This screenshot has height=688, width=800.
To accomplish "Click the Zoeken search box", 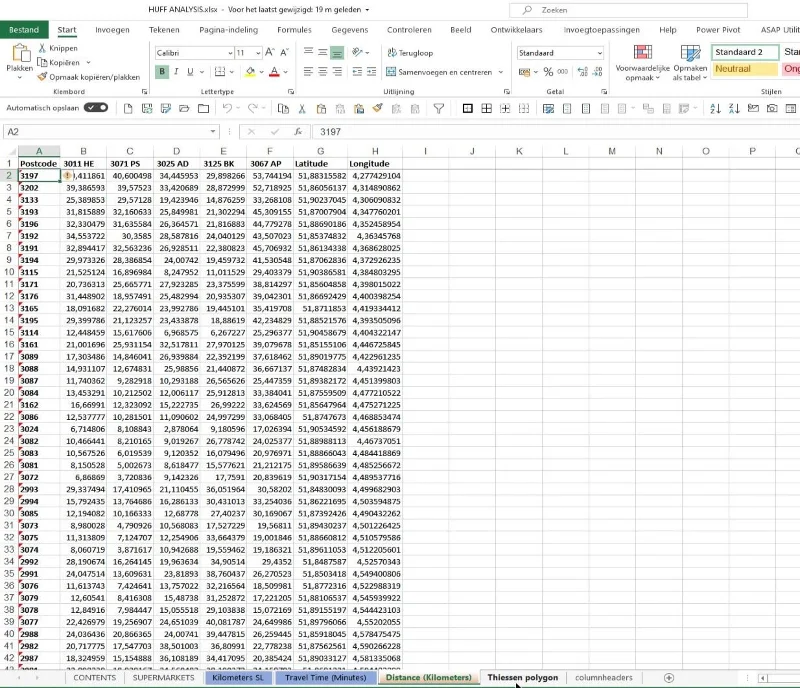I will (629, 10).
